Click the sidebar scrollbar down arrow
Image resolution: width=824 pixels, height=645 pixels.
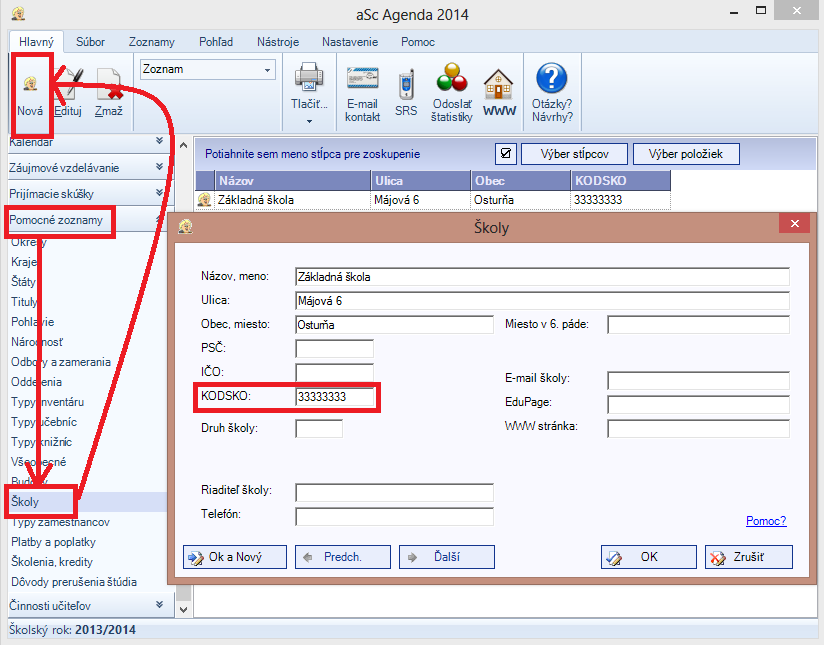(183, 610)
